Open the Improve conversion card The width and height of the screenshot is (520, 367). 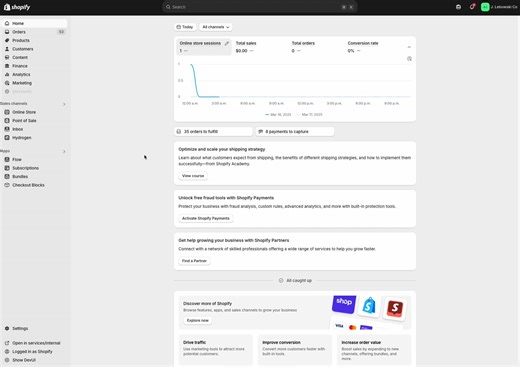coord(295,349)
